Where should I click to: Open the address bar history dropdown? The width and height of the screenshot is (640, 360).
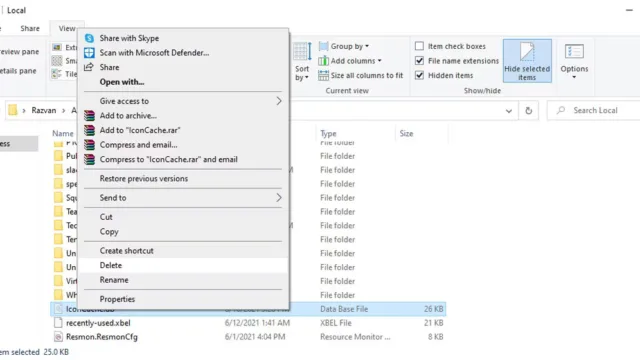509,111
